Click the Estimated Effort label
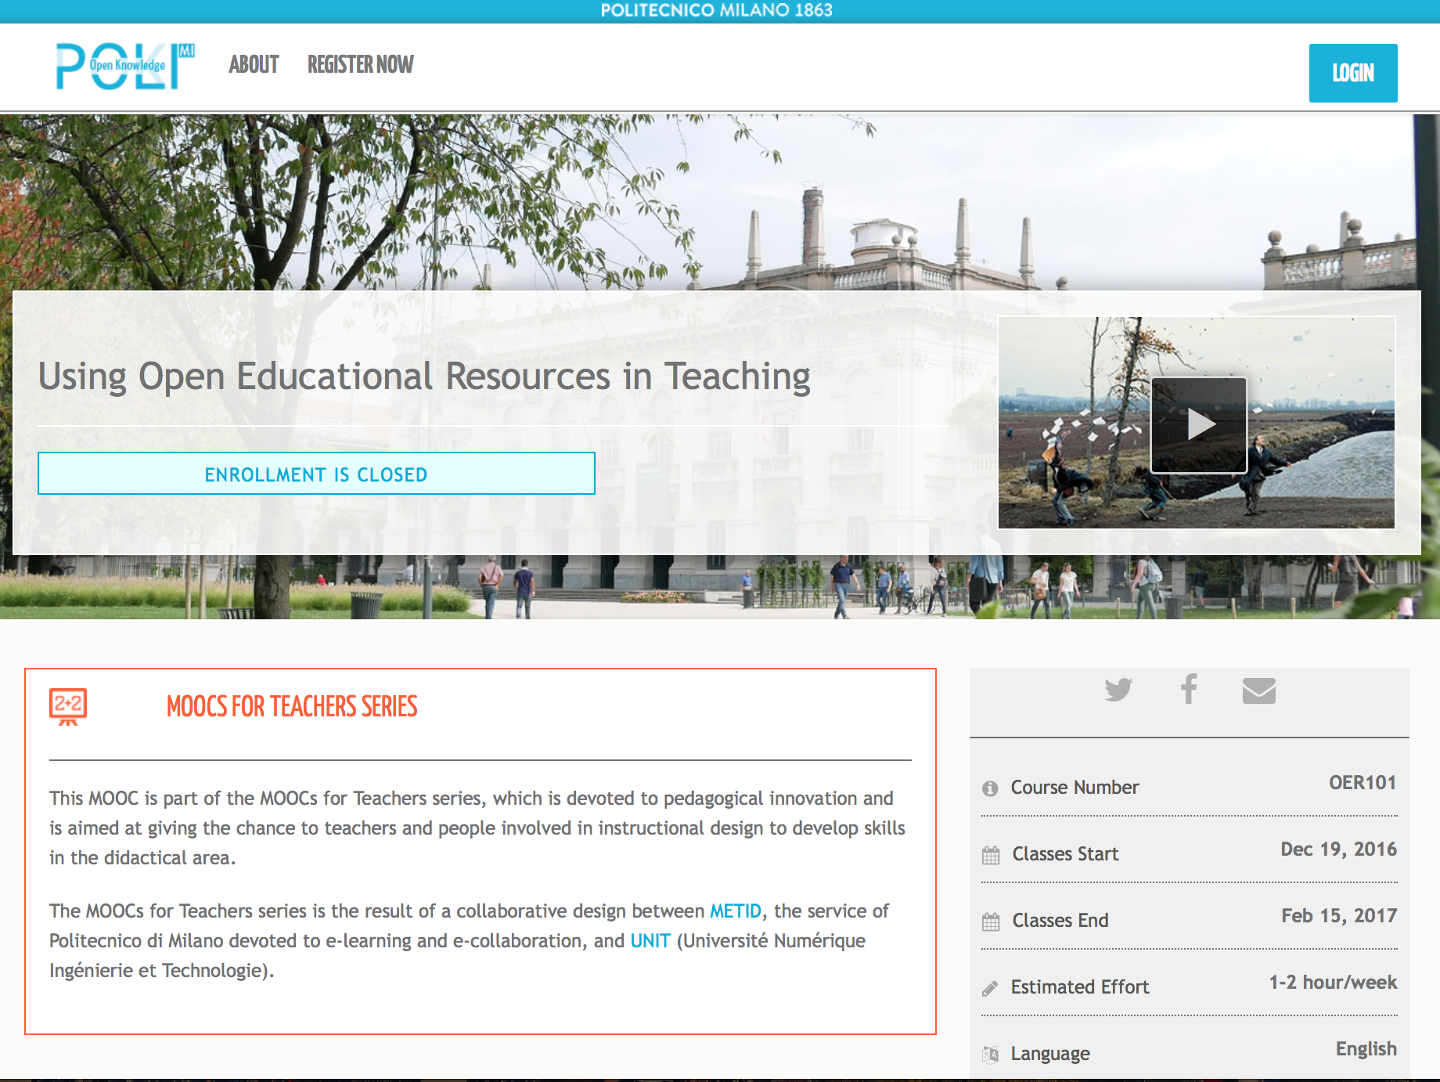Screen dimensions: 1440x1082 [x=1080, y=987]
